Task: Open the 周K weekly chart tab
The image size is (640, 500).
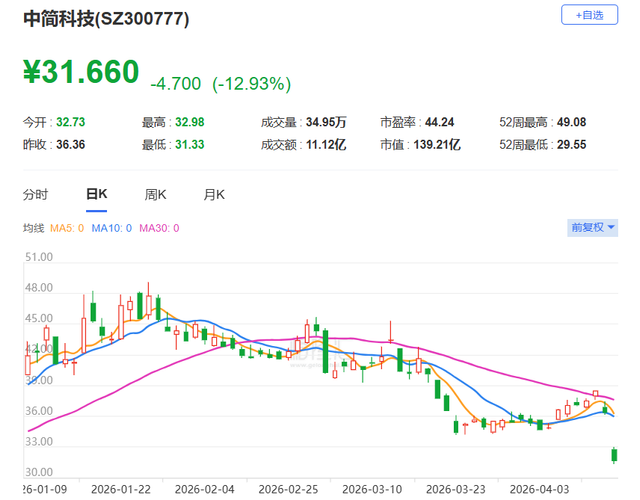Action: pyautogui.click(x=155, y=195)
